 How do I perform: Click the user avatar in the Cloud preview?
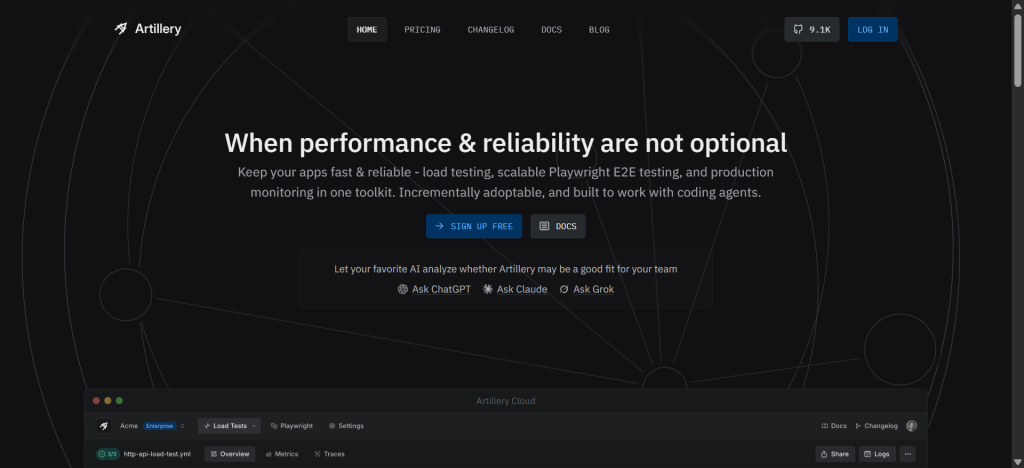[x=912, y=426]
